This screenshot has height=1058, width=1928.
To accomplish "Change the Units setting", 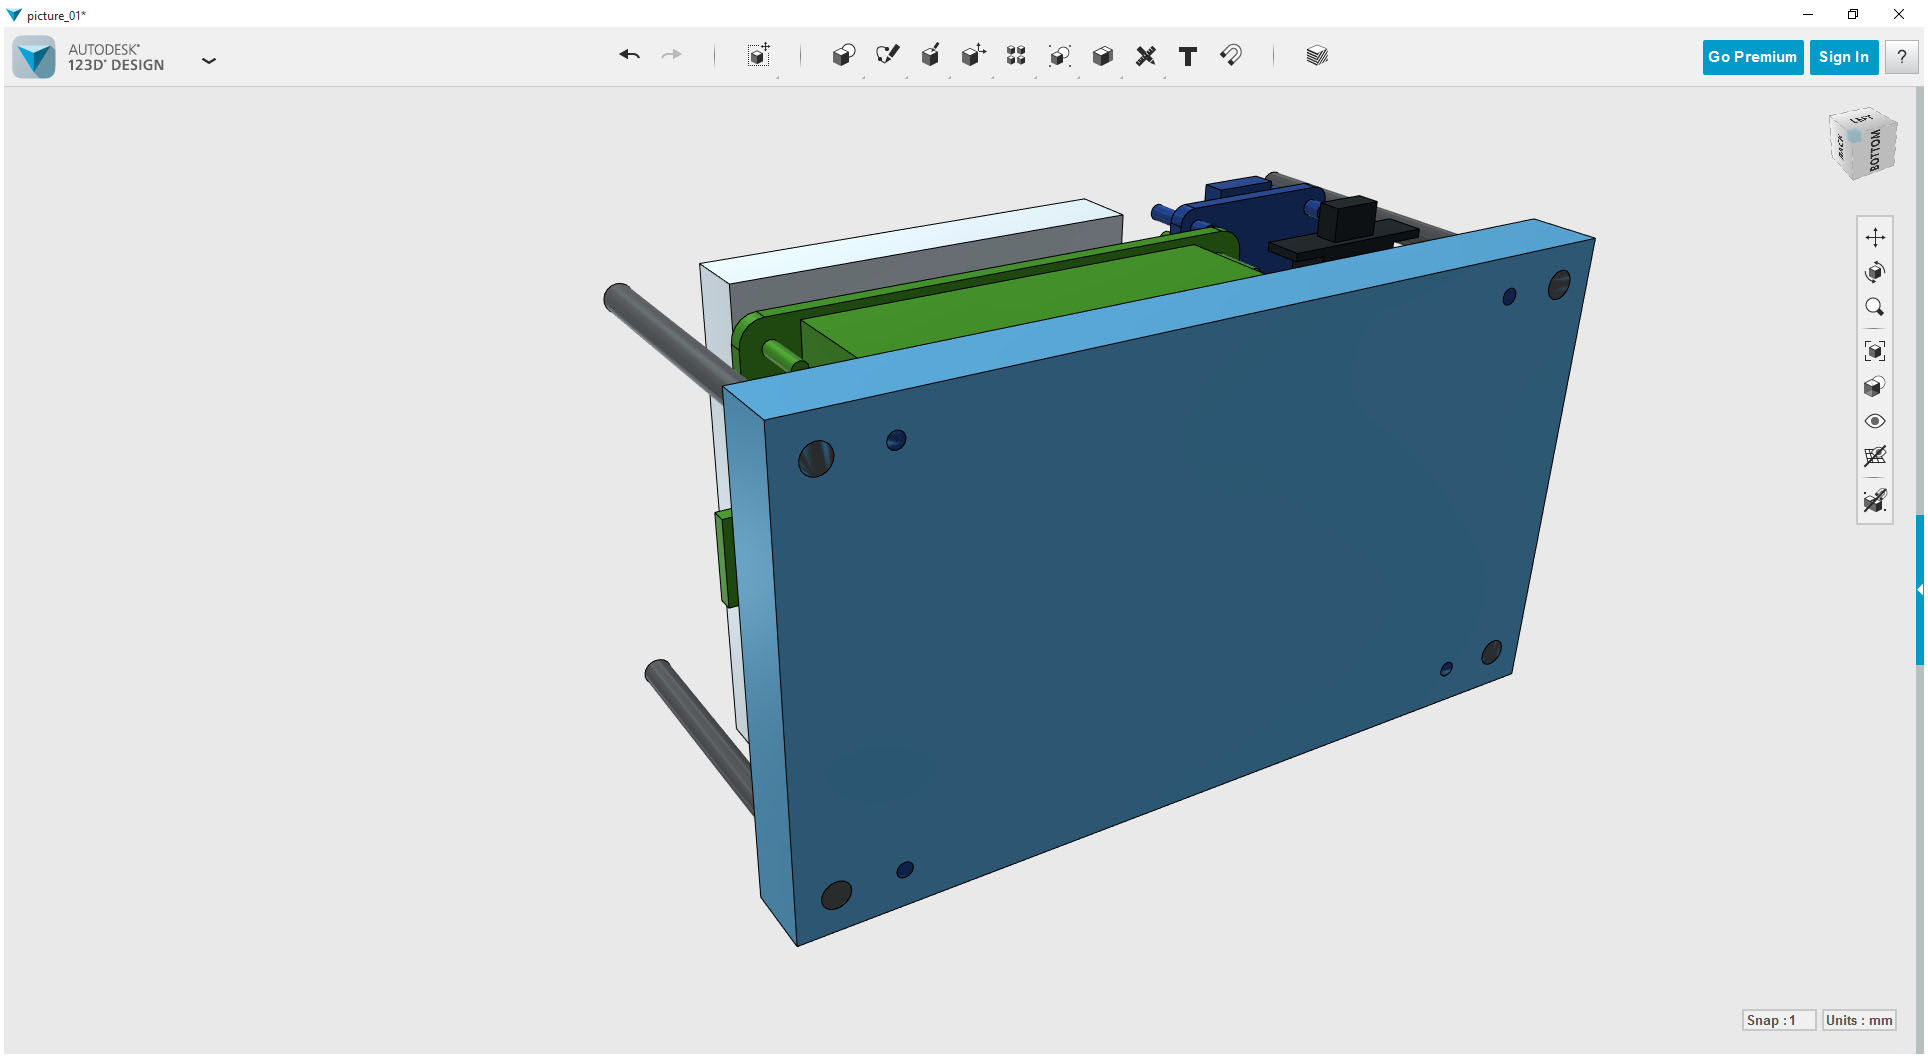I will (1858, 1020).
